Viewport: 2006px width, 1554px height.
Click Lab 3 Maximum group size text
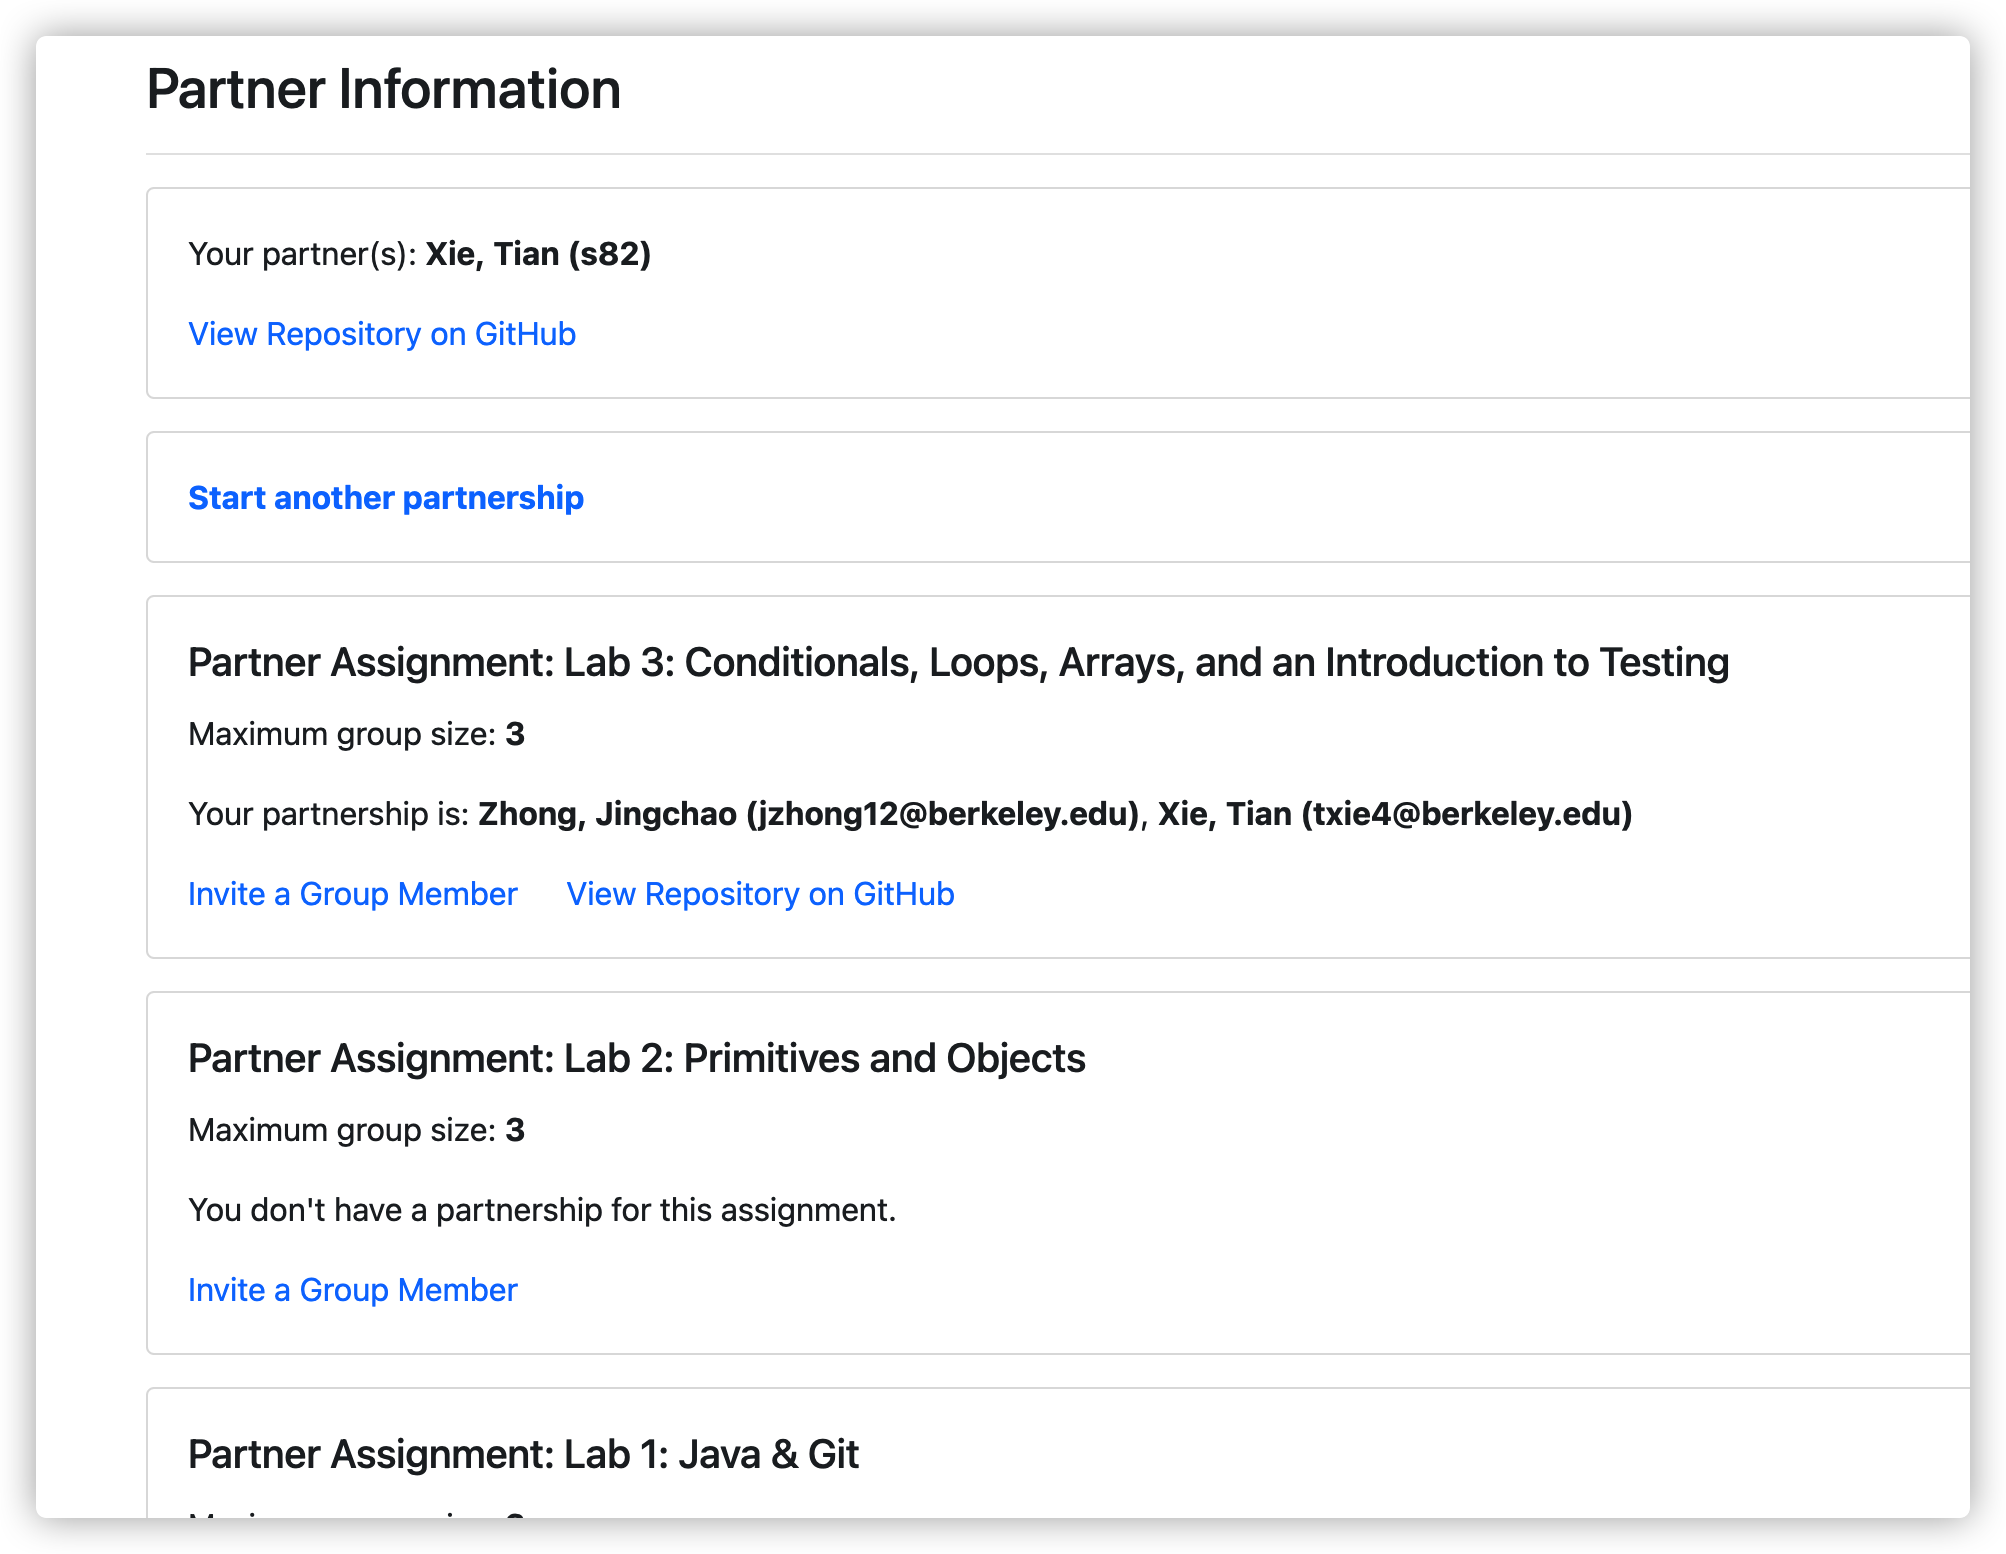pos(357,734)
